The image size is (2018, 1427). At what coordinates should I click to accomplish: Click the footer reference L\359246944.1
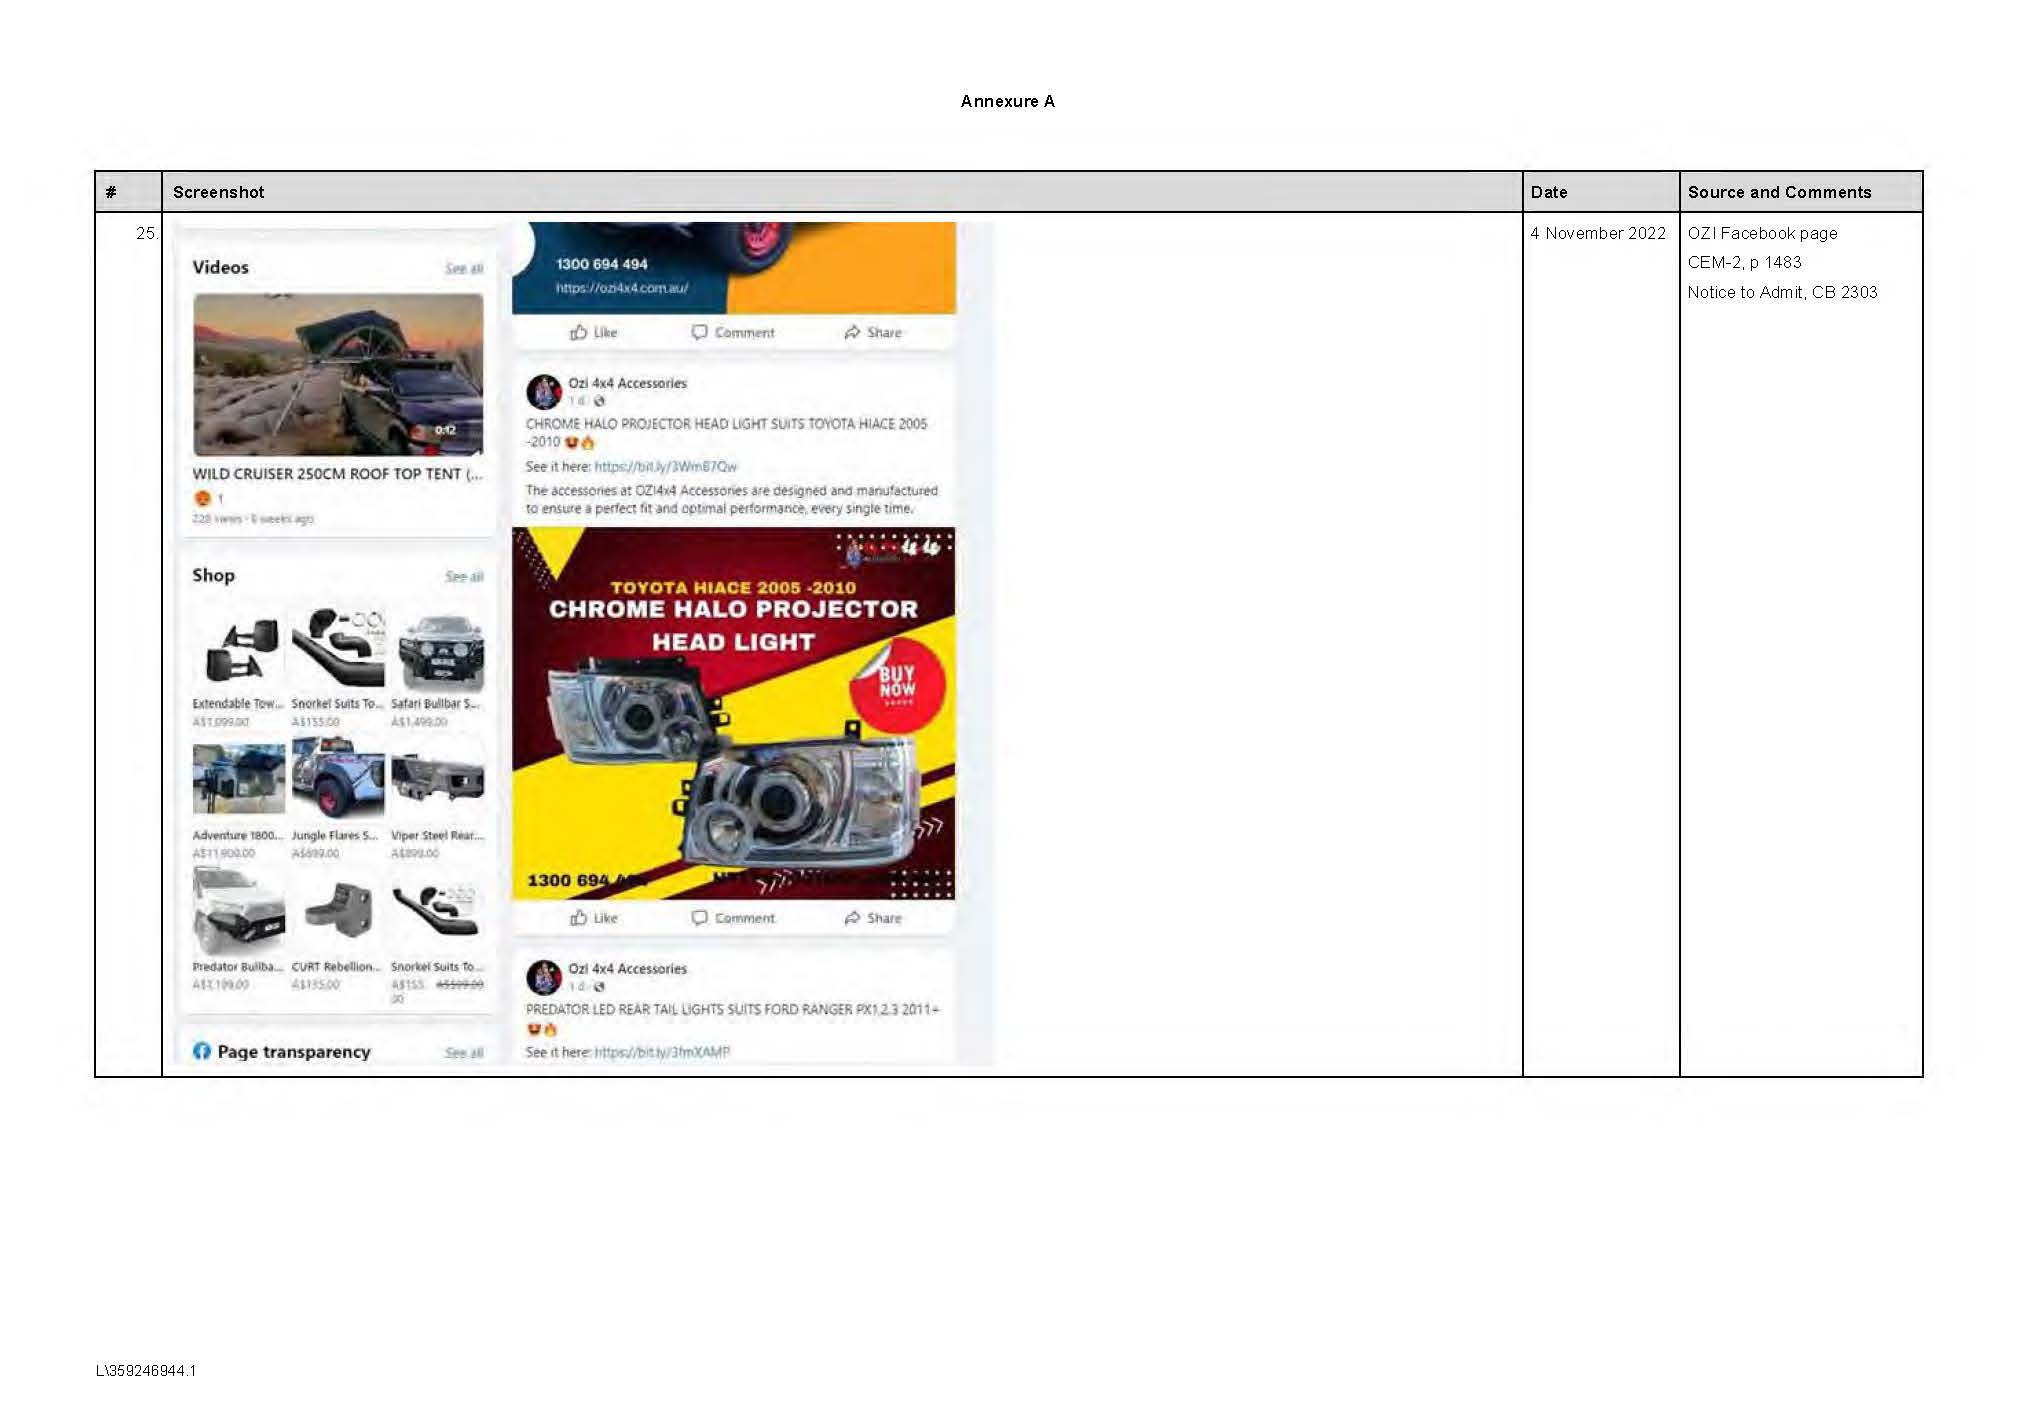point(146,1371)
